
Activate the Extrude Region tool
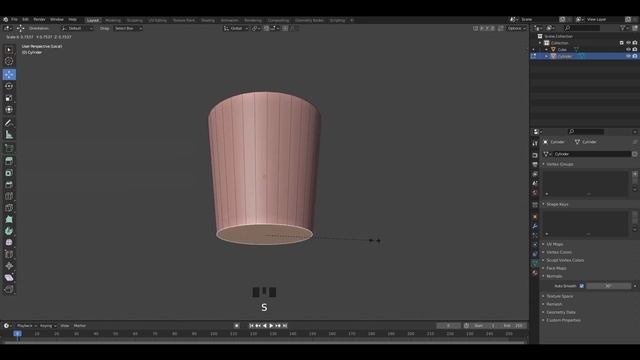click(x=9, y=161)
